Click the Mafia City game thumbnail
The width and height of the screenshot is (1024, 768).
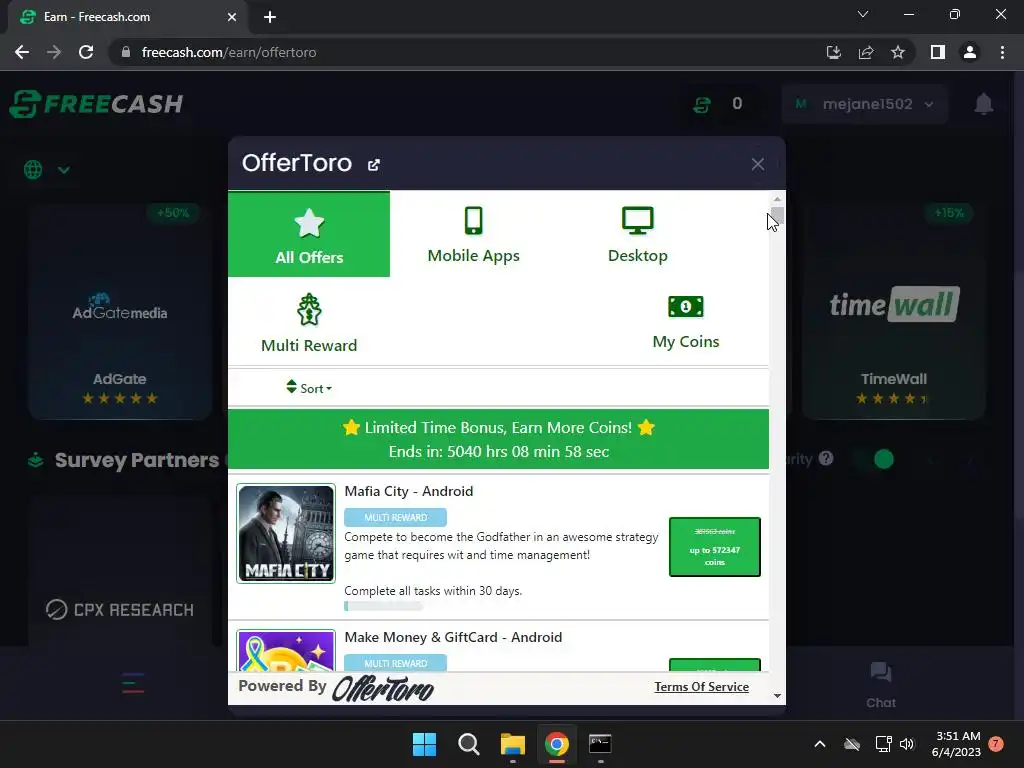pyautogui.click(x=286, y=533)
